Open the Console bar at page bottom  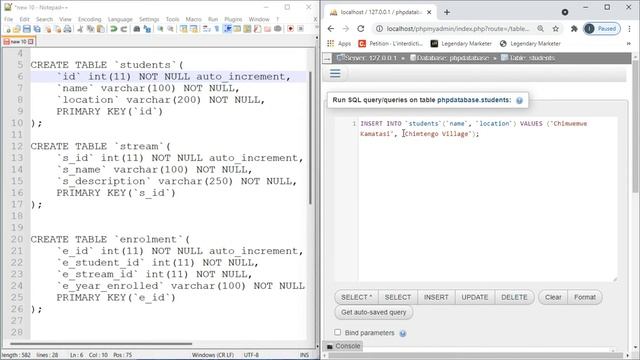(344, 346)
